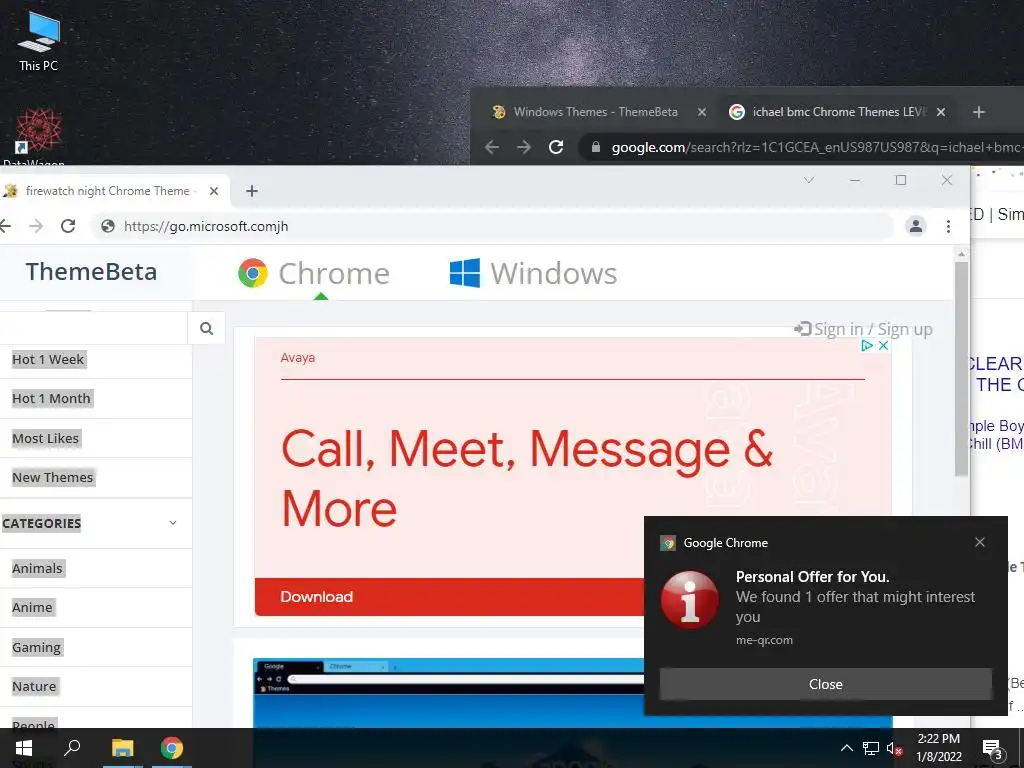This screenshot has width=1024, height=768.
Task: Reload the go.microsoft.comjh page
Action: click(68, 226)
